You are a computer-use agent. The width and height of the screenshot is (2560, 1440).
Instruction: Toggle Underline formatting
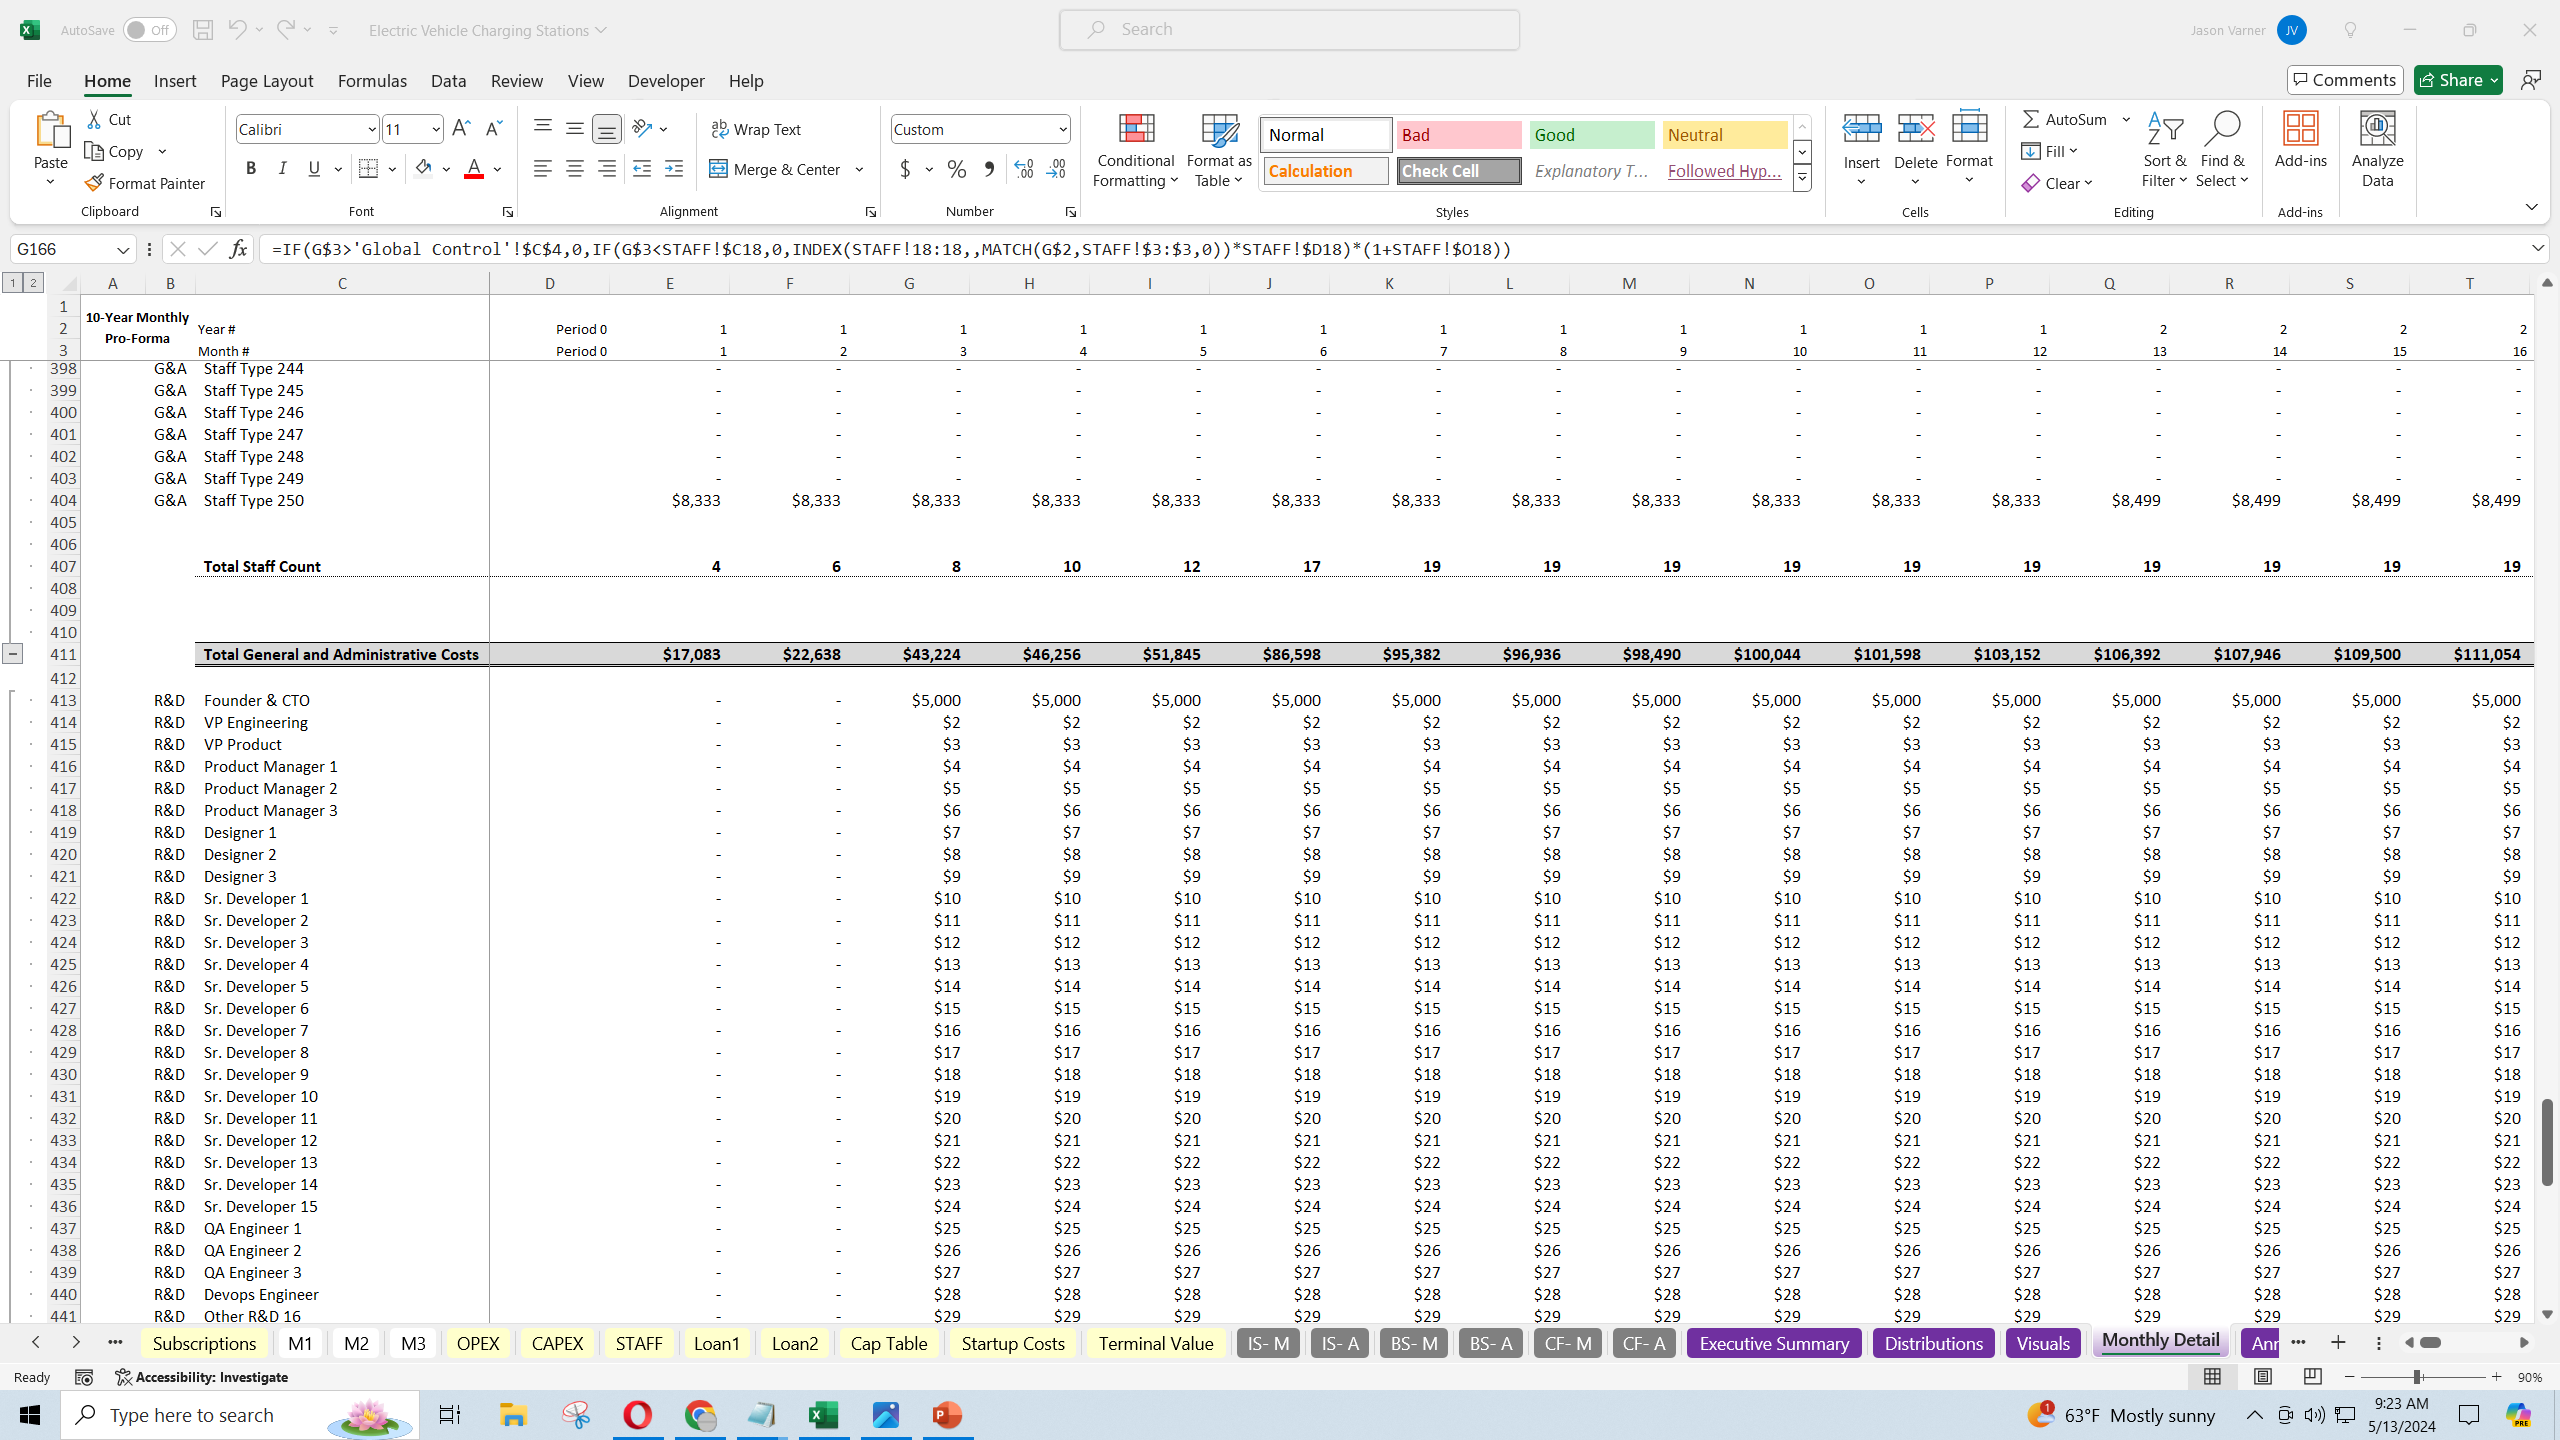pos(314,169)
